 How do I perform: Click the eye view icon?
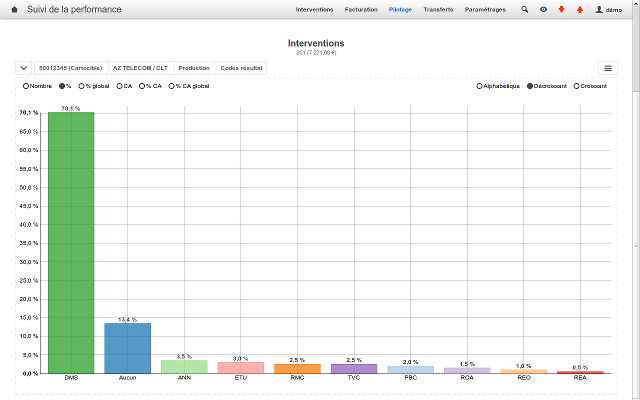pyautogui.click(x=543, y=9)
